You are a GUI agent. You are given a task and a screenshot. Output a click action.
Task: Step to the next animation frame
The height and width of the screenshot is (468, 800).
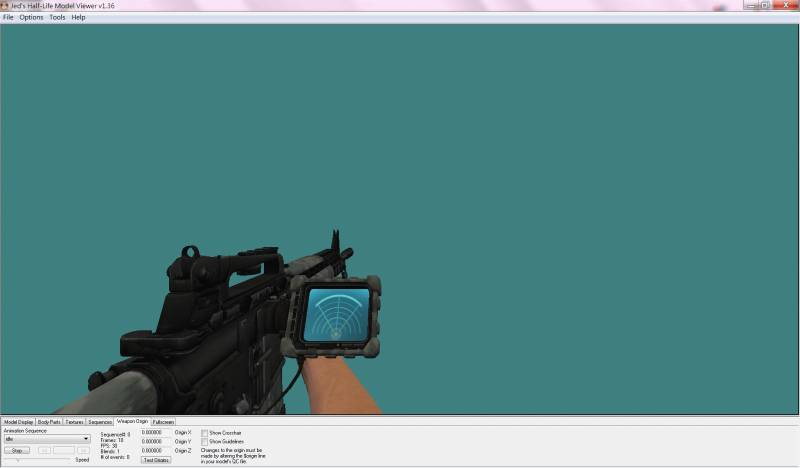point(83,451)
